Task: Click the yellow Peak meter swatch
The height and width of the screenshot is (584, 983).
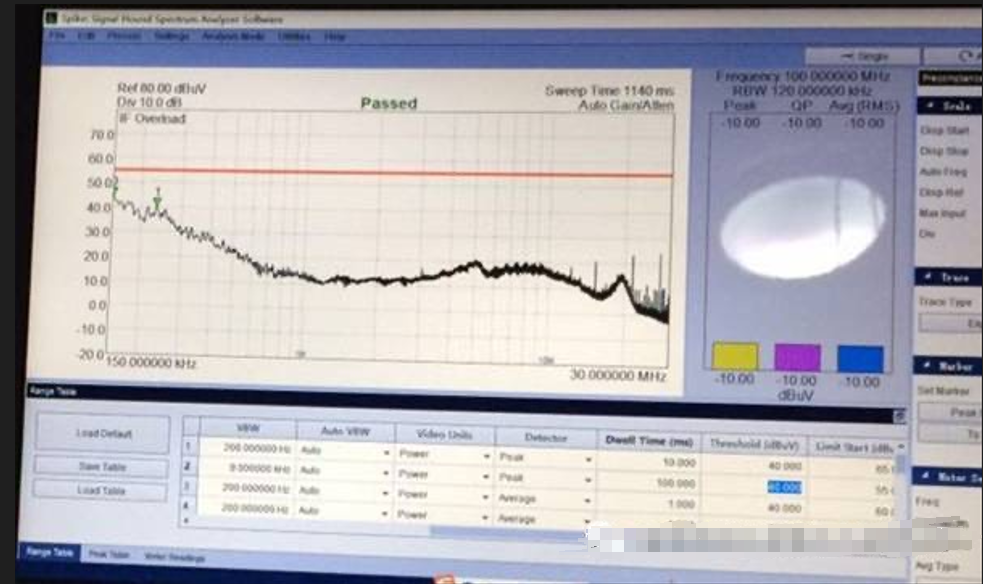Action: 735,357
